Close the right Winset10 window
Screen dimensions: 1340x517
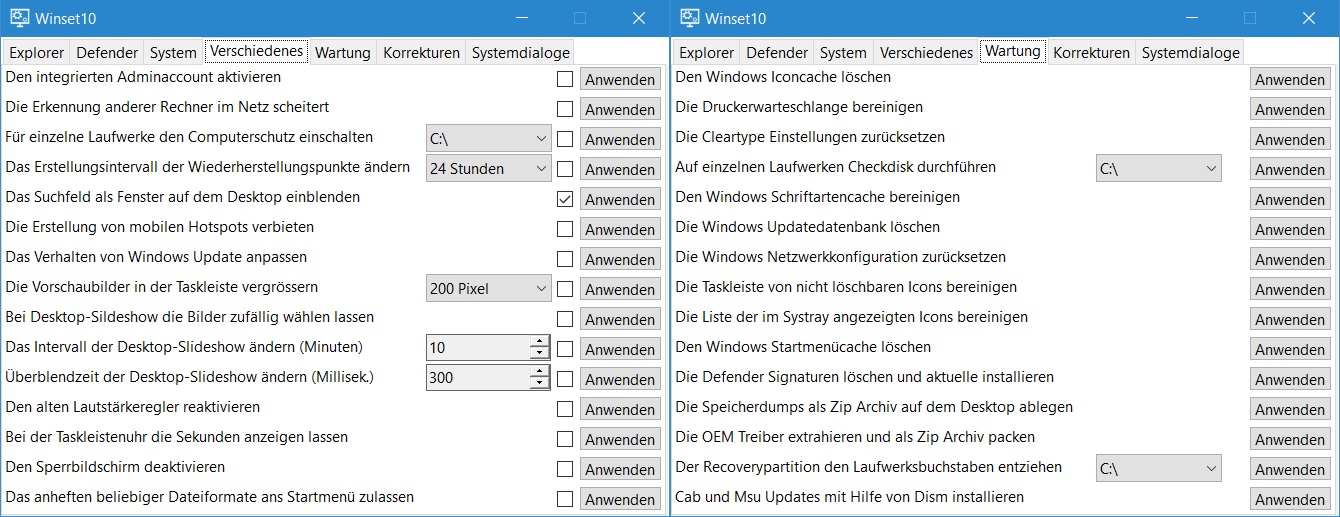click(1309, 18)
